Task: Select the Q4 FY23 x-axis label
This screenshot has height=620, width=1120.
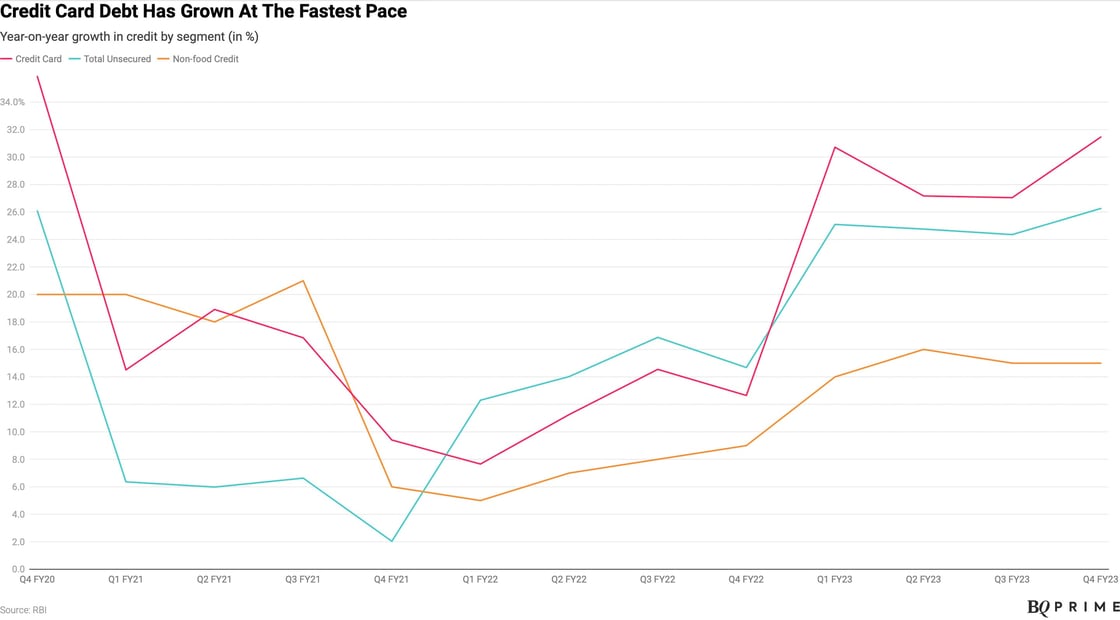Action: pyautogui.click(x=1099, y=579)
